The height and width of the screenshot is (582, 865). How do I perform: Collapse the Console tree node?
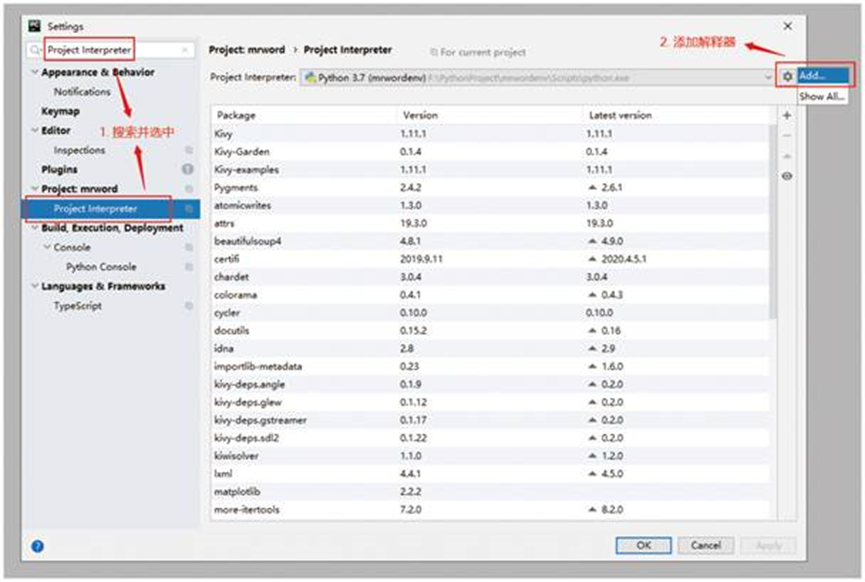(x=47, y=247)
